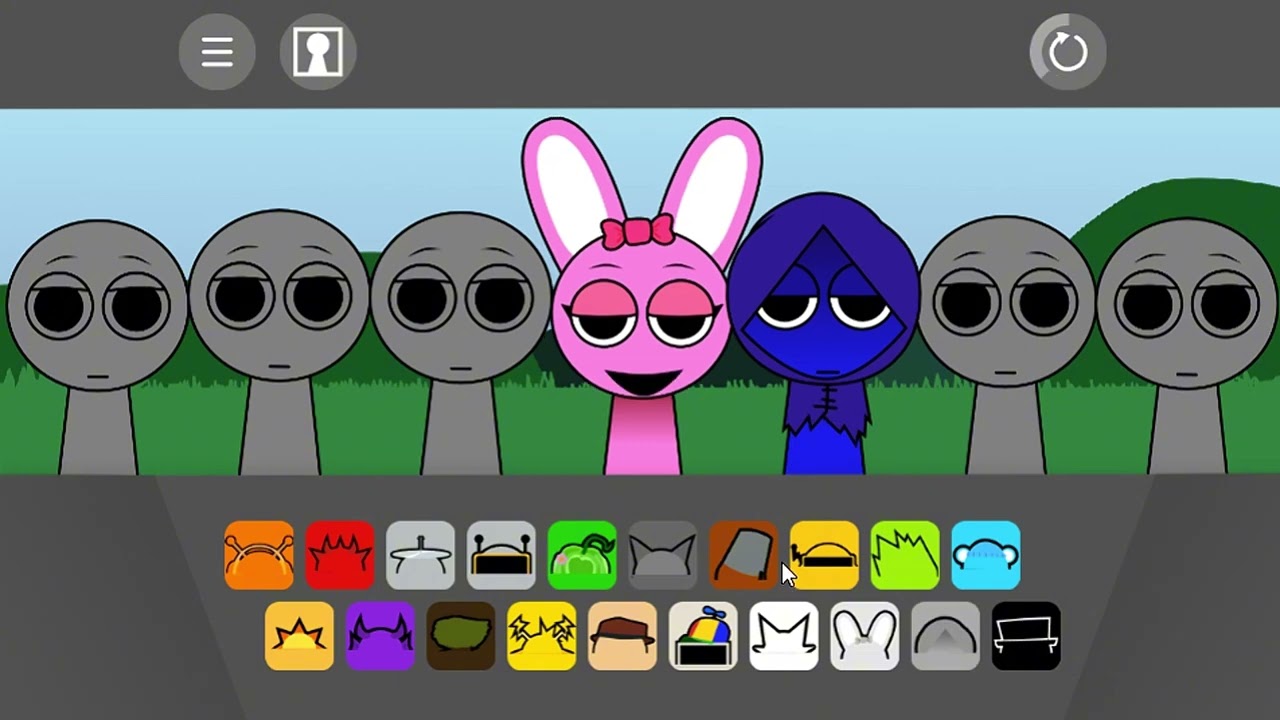Click the circular reset button
This screenshot has width=1280, height=720.
coord(1068,52)
